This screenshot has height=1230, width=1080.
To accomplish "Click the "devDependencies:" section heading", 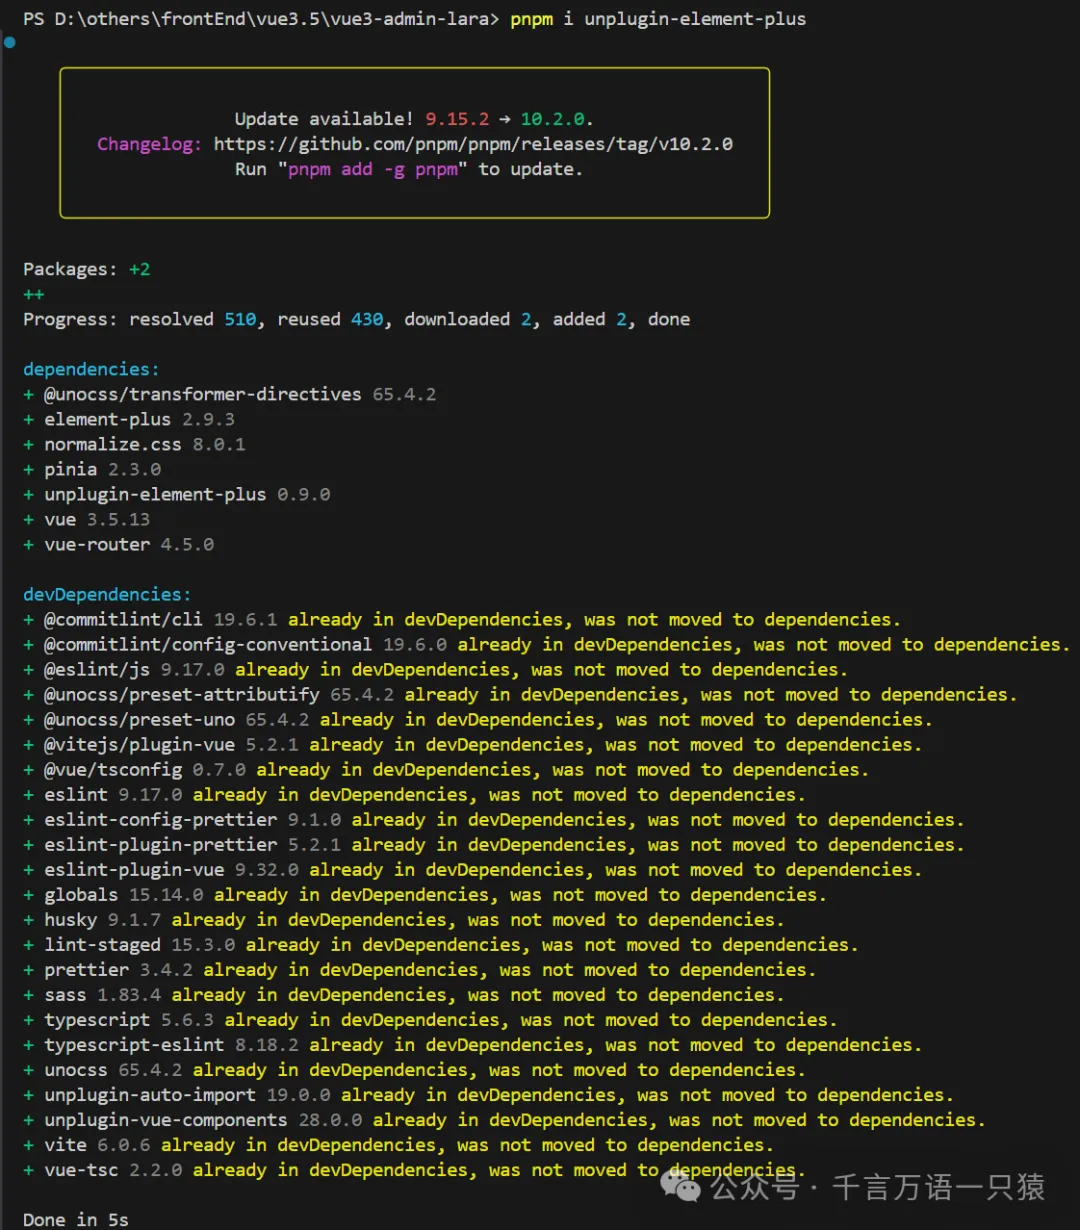I will 107,594.
